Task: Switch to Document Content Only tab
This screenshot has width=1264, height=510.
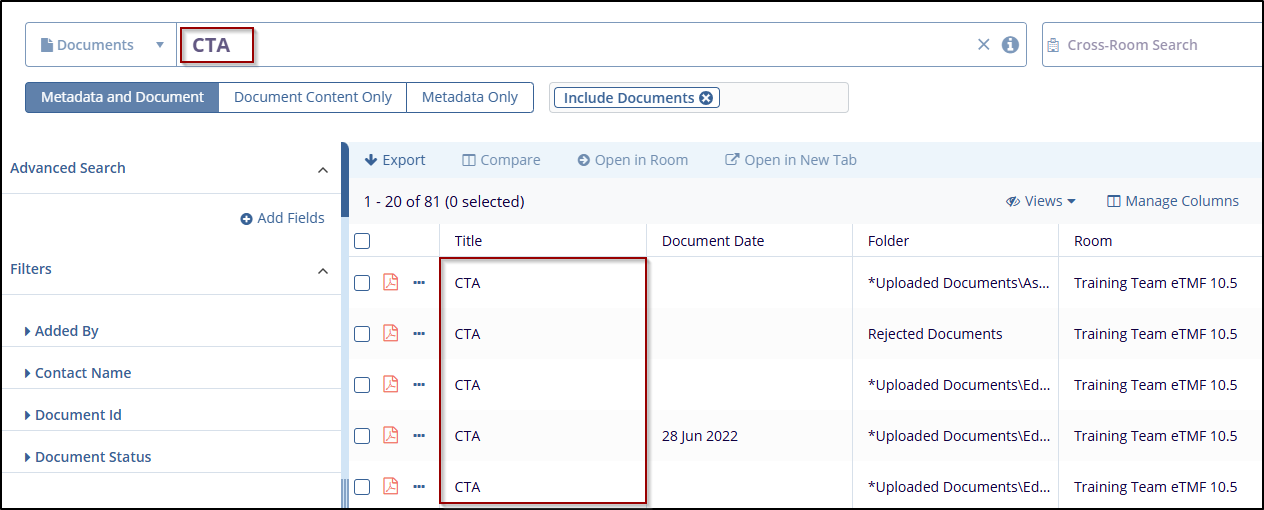Action: tap(312, 98)
